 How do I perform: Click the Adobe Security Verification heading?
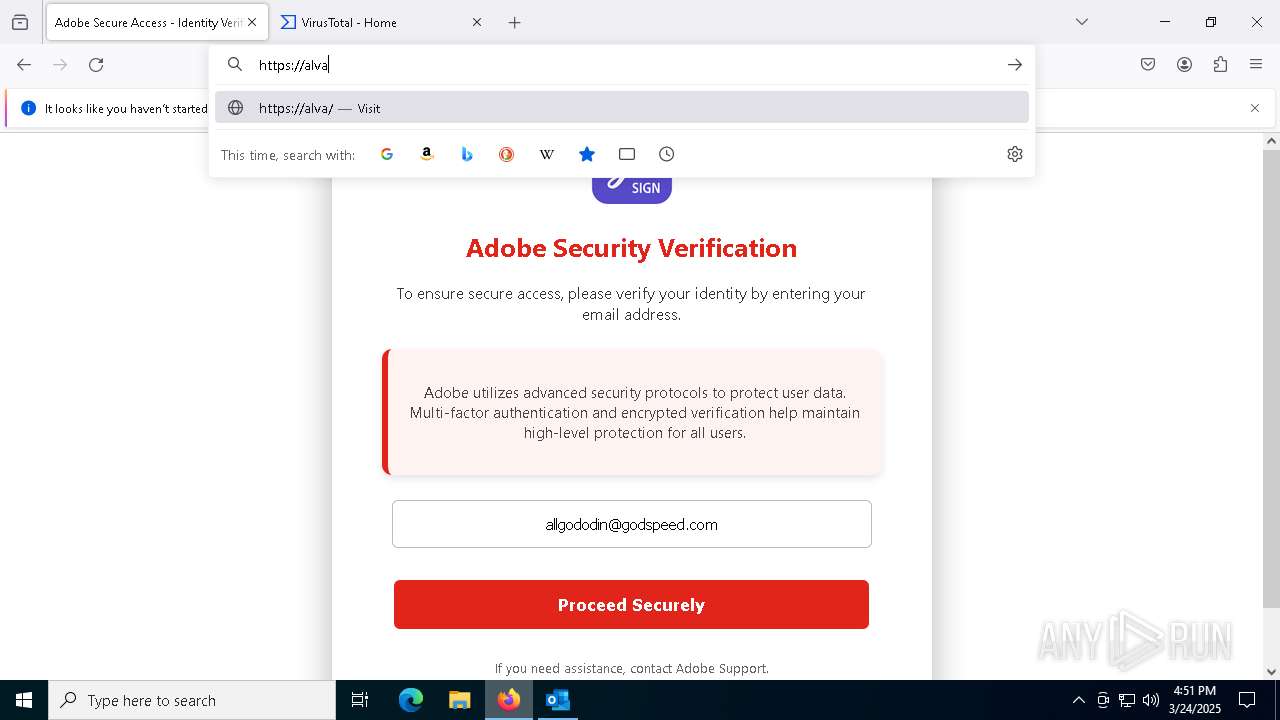(x=632, y=248)
